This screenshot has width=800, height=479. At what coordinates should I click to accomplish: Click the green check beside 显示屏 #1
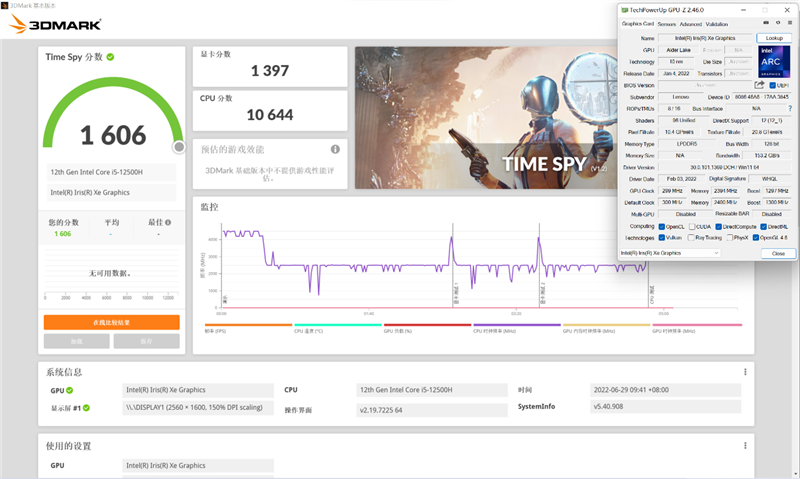click(86, 408)
